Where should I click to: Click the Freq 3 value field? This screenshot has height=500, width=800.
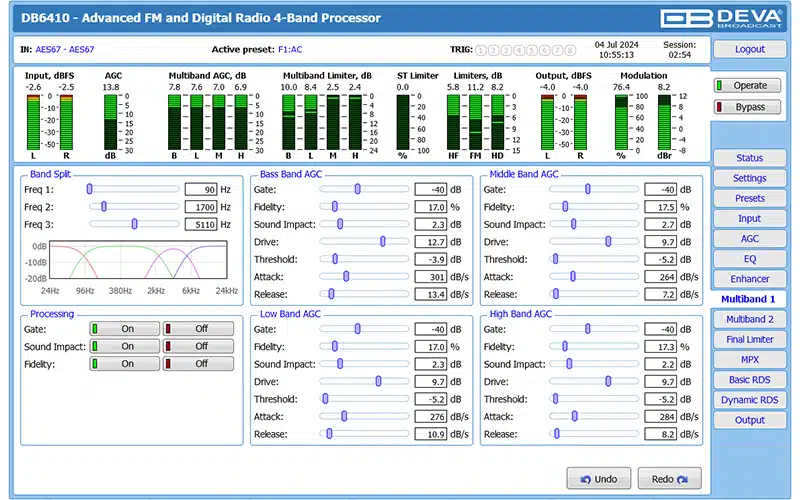(x=201, y=224)
